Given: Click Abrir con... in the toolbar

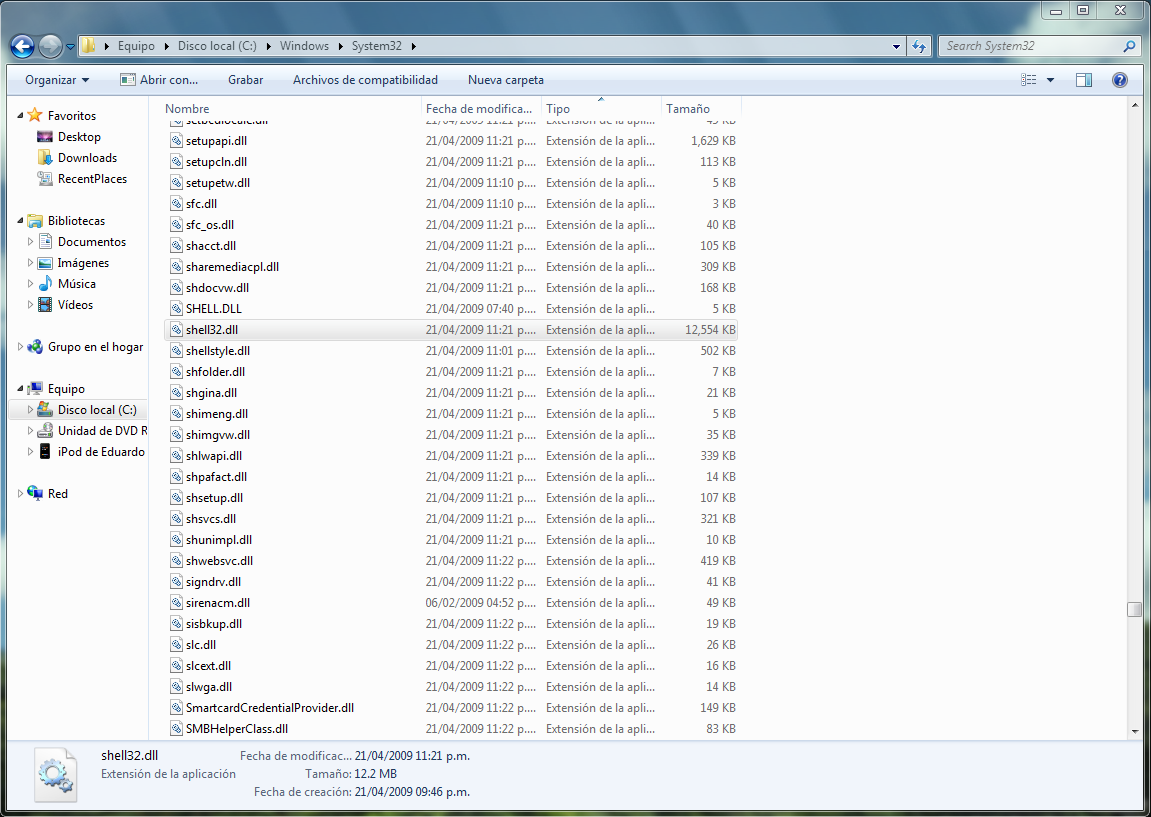Looking at the screenshot, I should point(159,80).
